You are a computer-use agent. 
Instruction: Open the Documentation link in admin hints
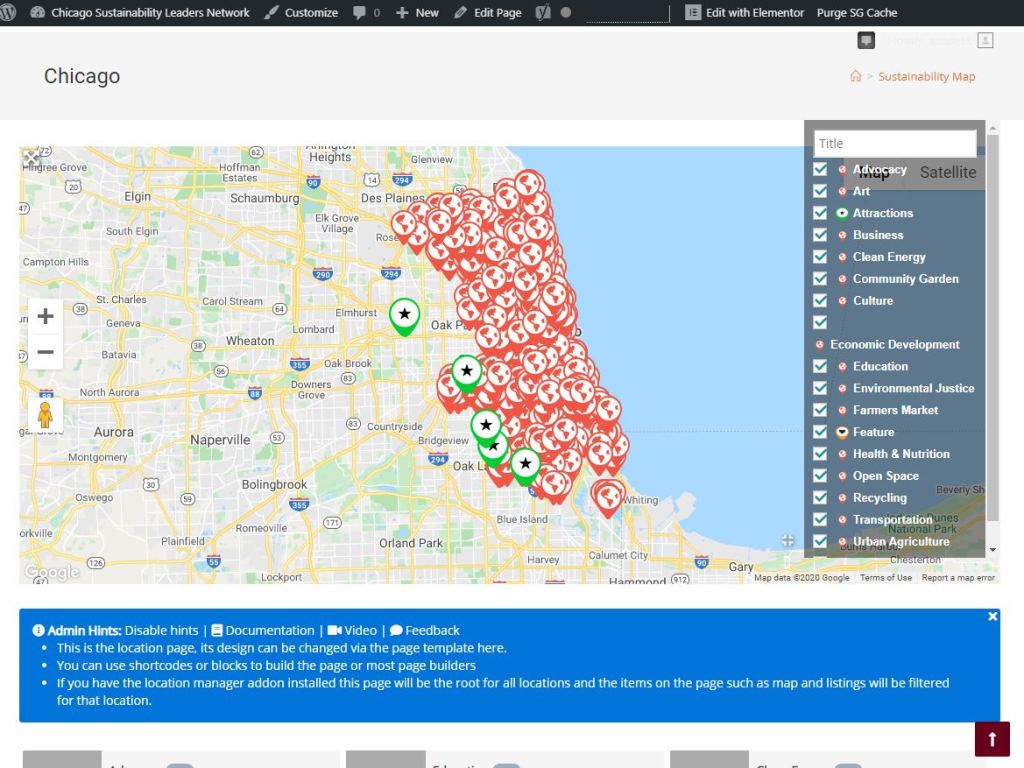(263, 630)
